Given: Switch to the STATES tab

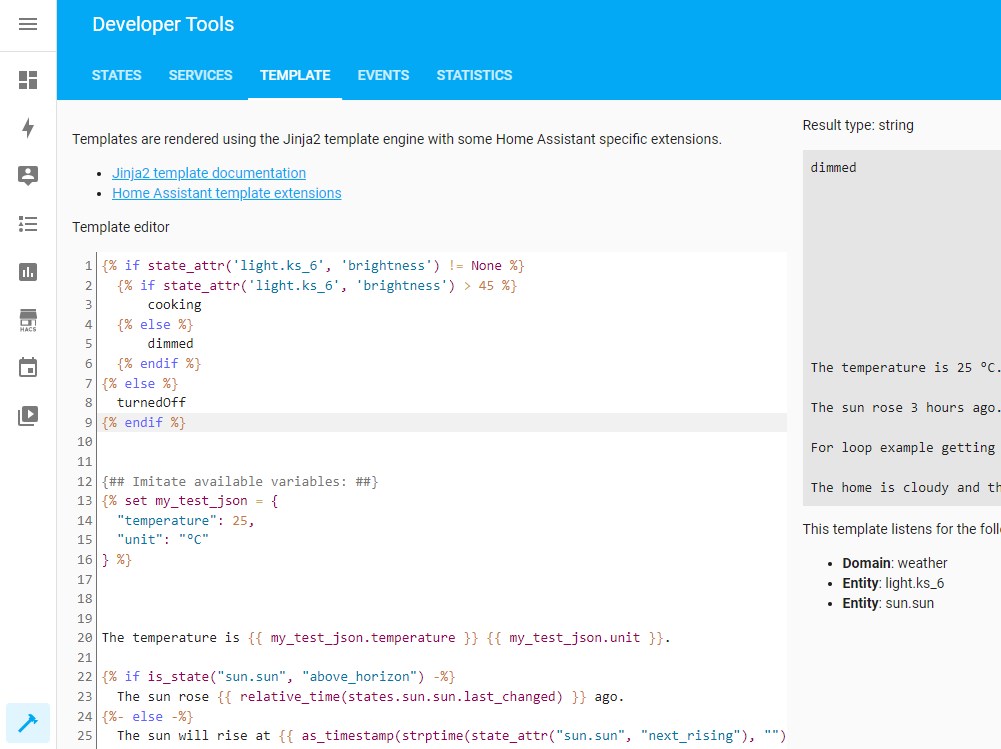Looking at the screenshot, I should (x=116, y=75).
